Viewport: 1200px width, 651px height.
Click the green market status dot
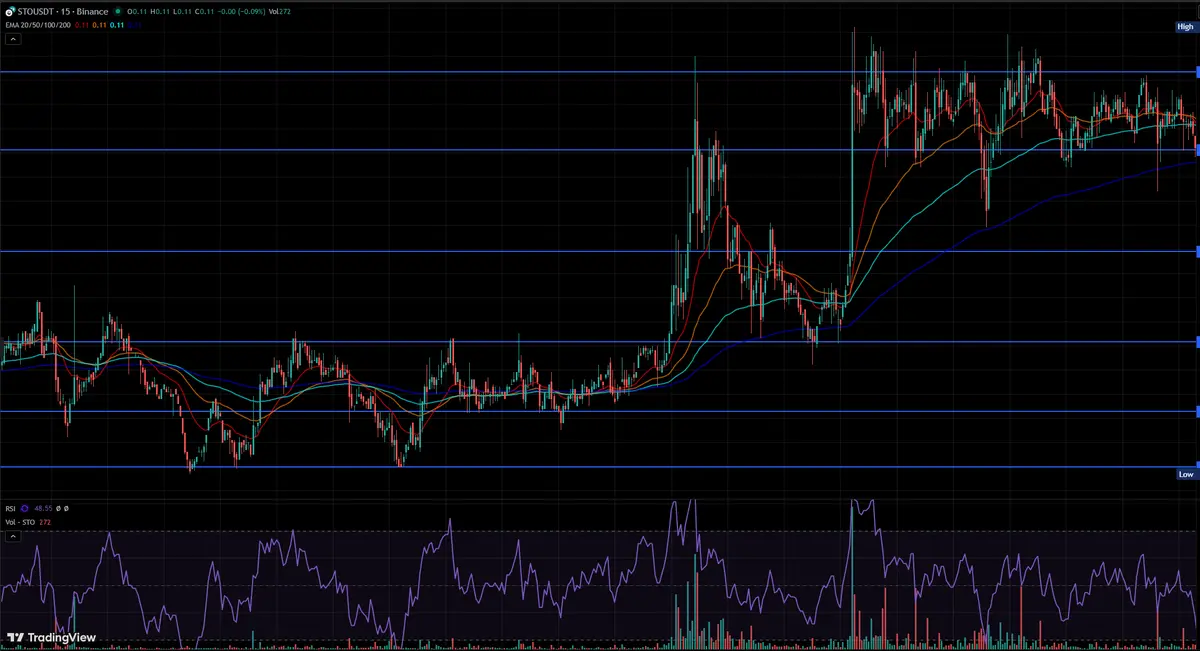pos(118,12)
